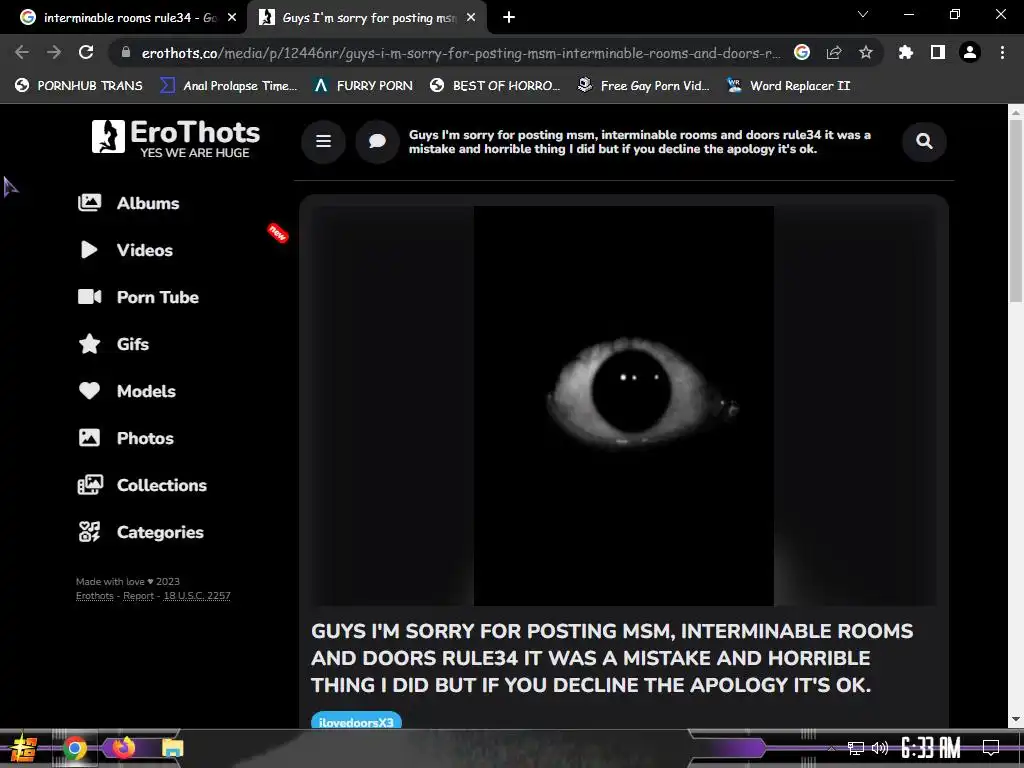1024x768 pixels.
Task: Close the 'interminable rooms rule34' tab
Action: click(x=232, y=18)
